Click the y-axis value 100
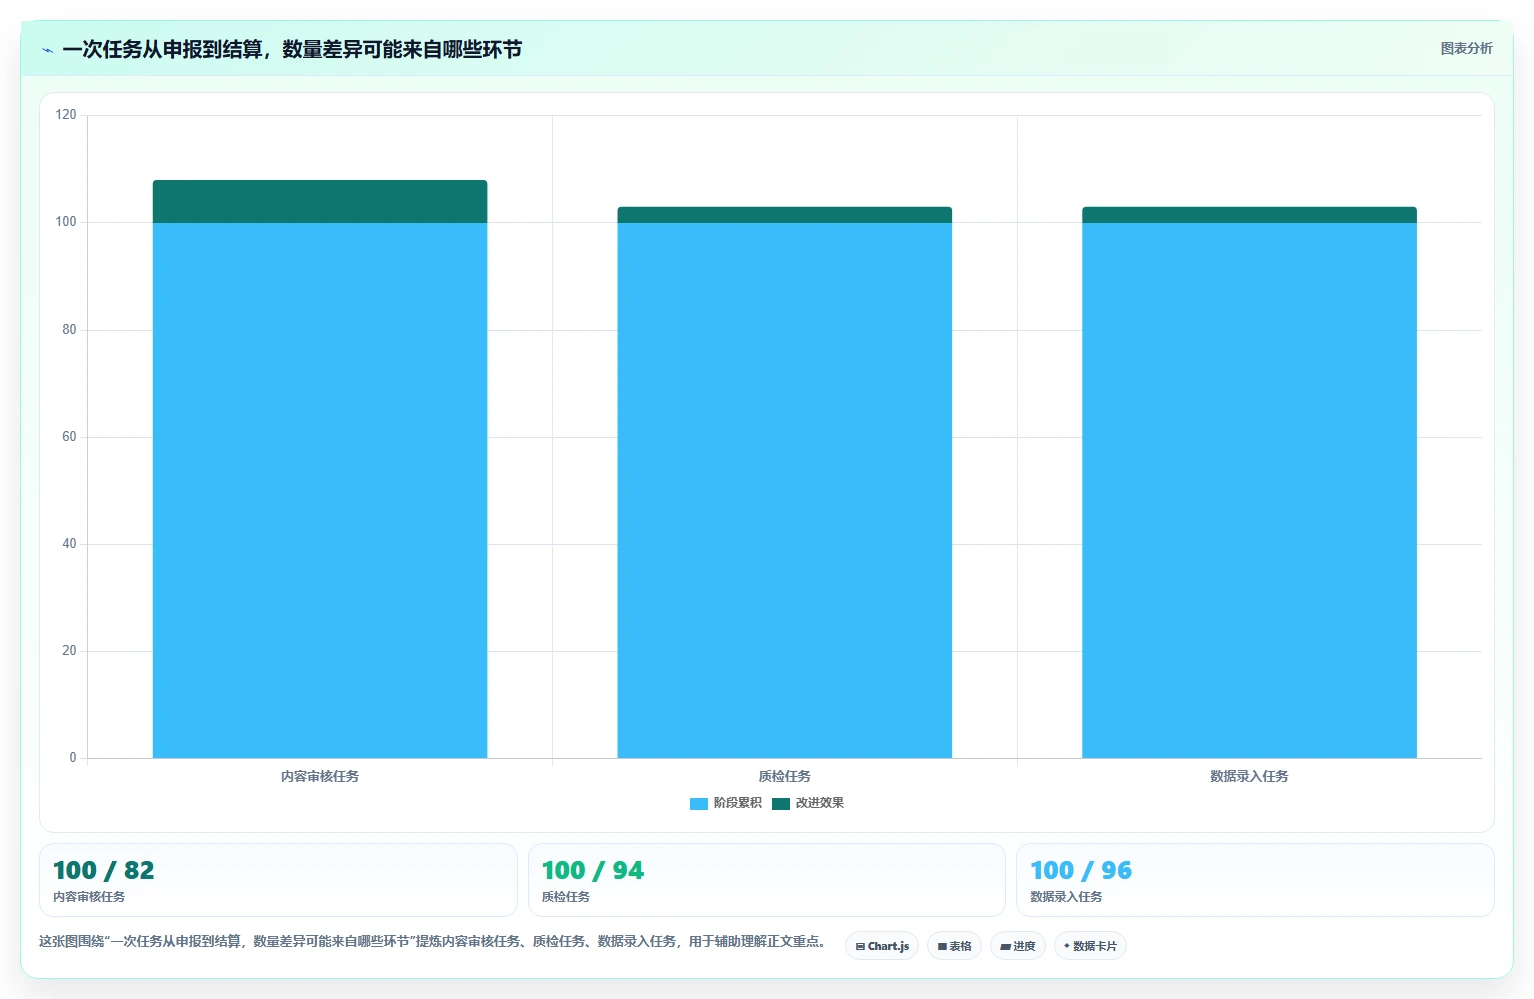This screenshot has width=1534, height=999. 66,222
